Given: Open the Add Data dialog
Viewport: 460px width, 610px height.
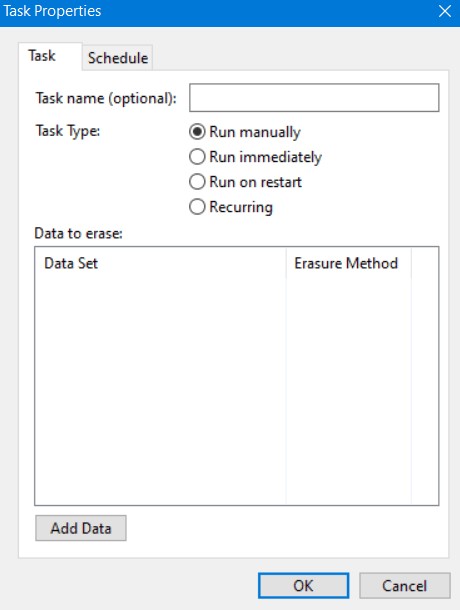Looking at the screenshot, I should [81, 528].
